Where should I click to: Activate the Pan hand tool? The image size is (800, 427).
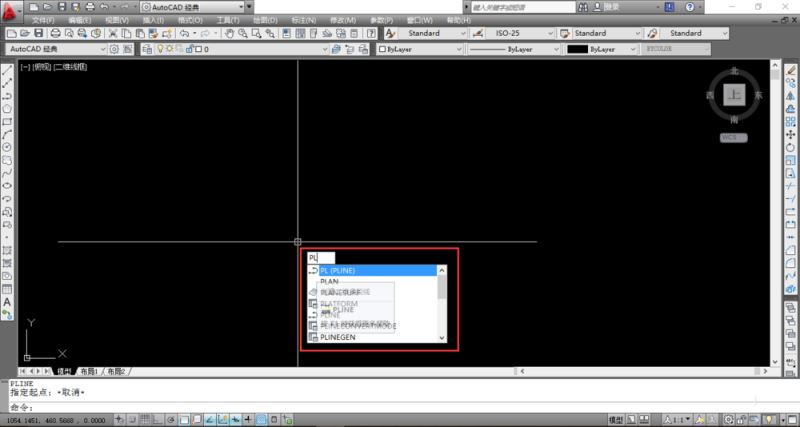[230, 33]
